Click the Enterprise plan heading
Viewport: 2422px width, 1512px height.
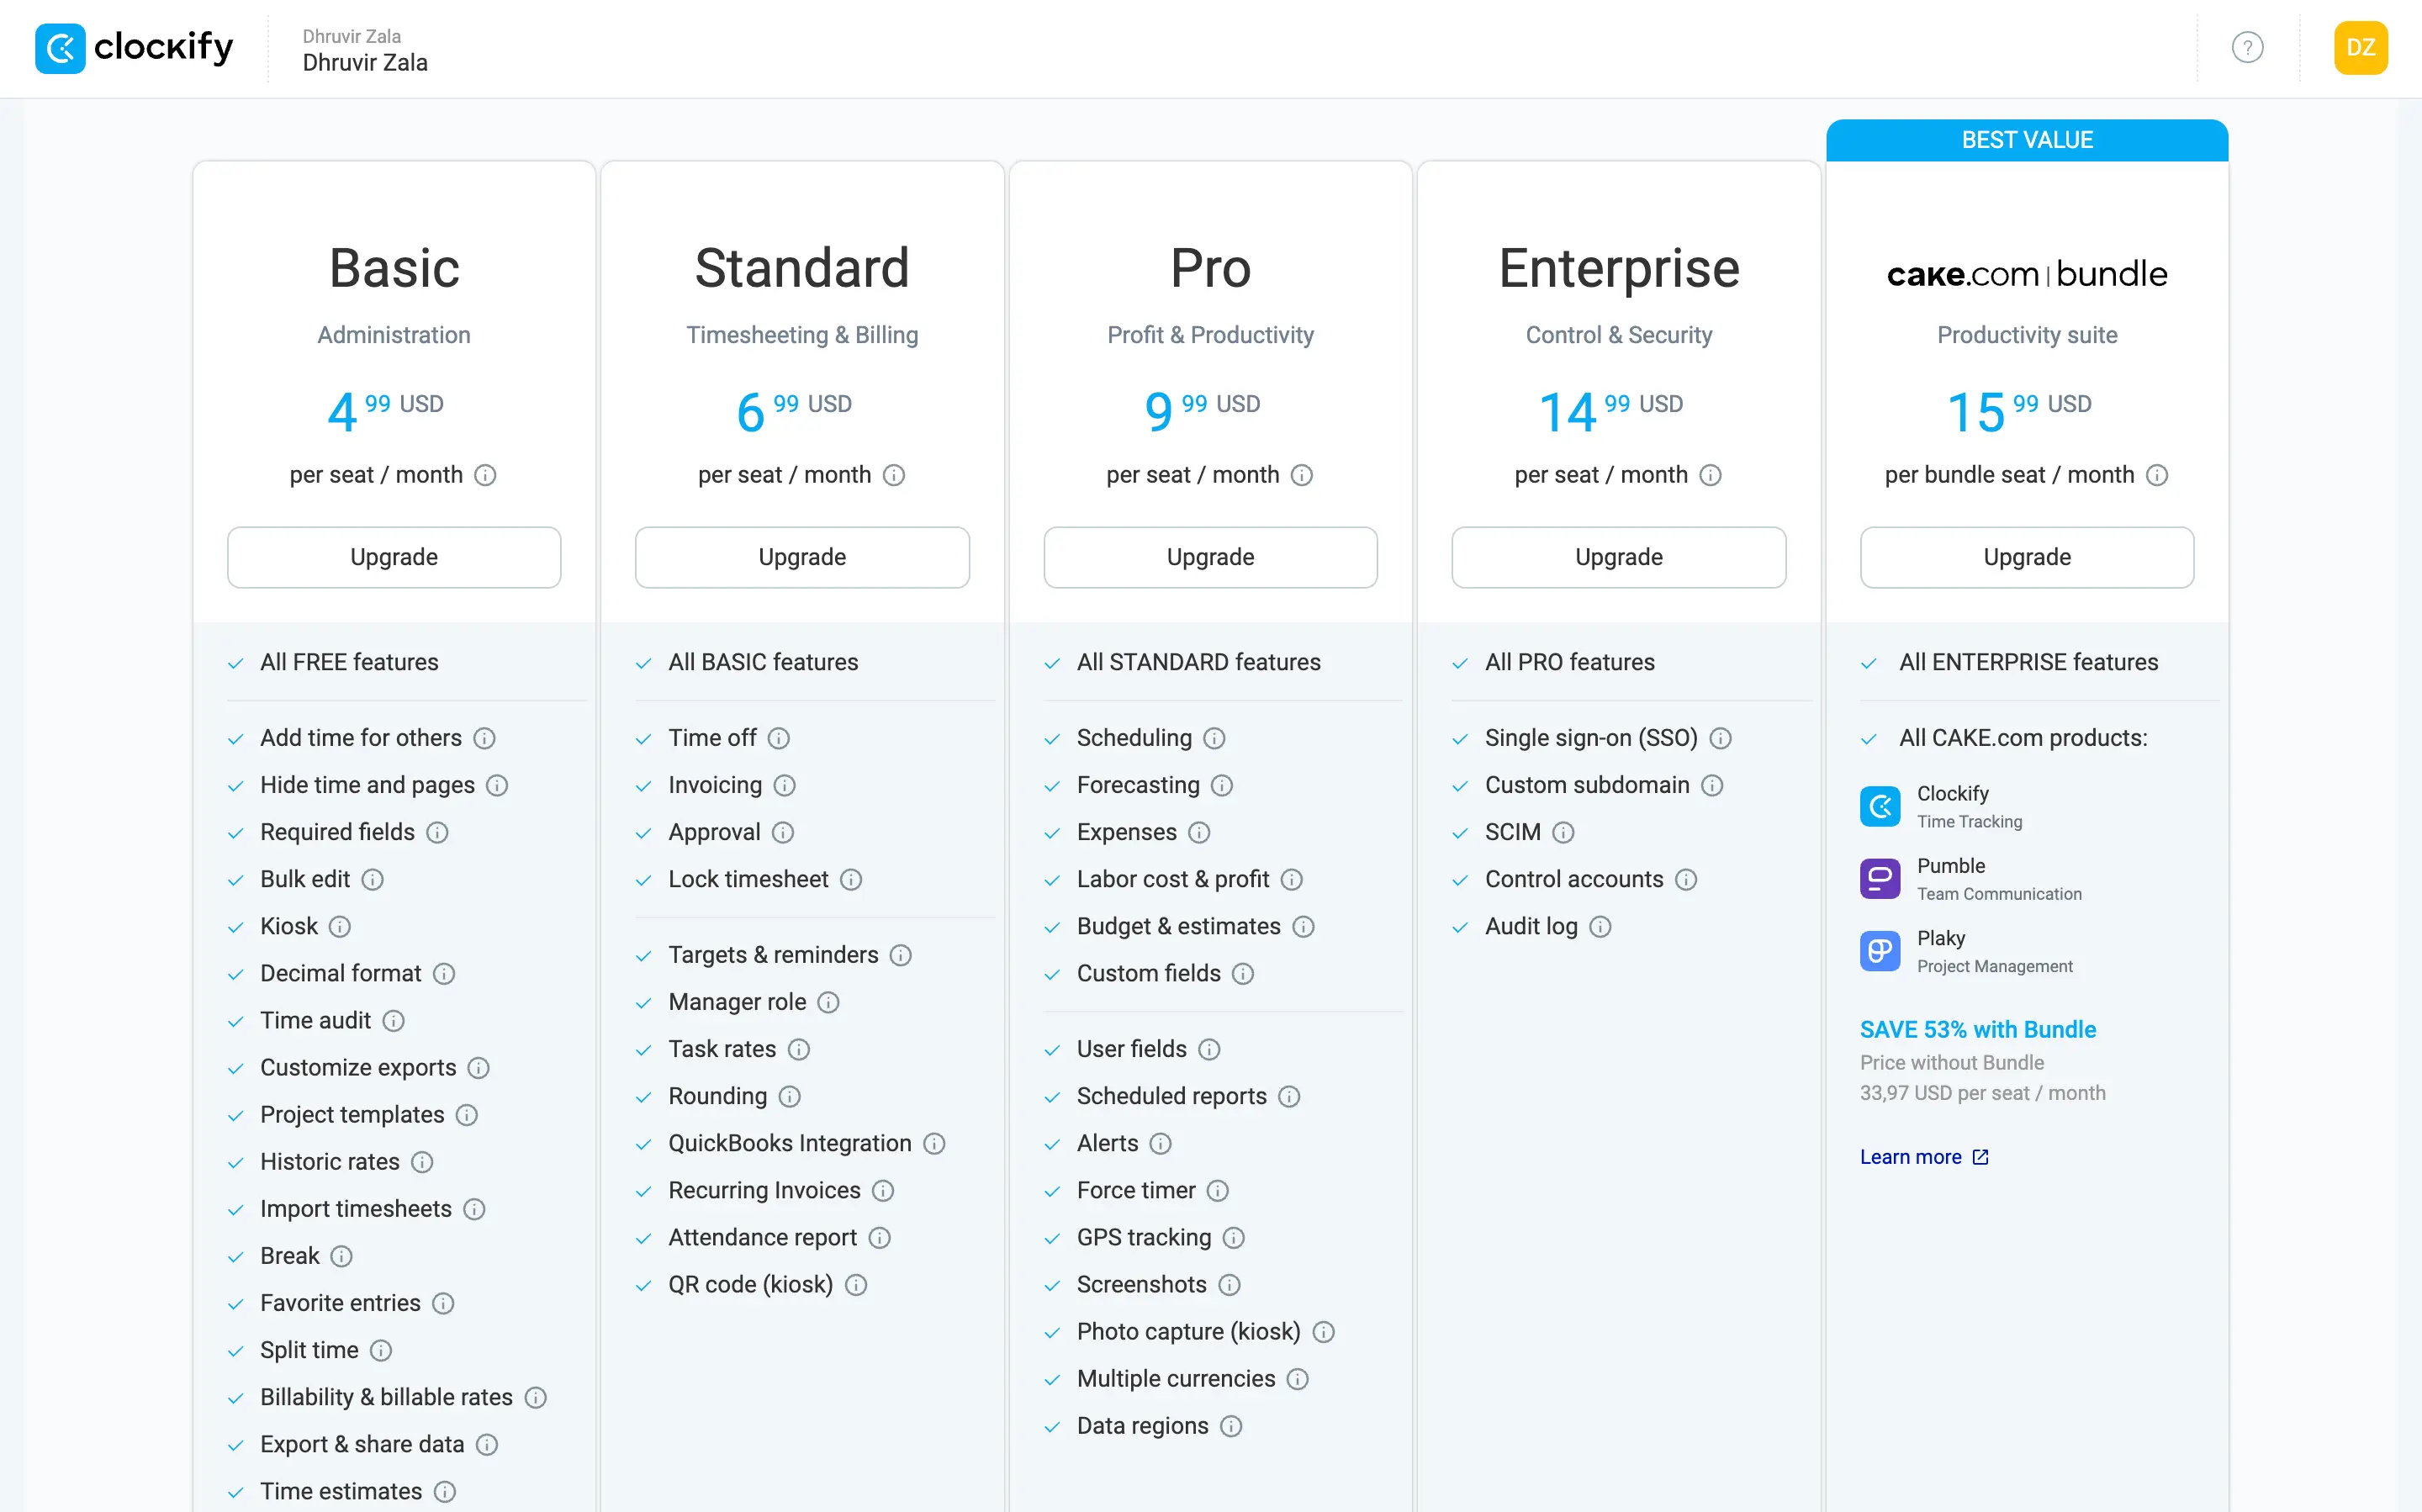tap(1618, 268)
